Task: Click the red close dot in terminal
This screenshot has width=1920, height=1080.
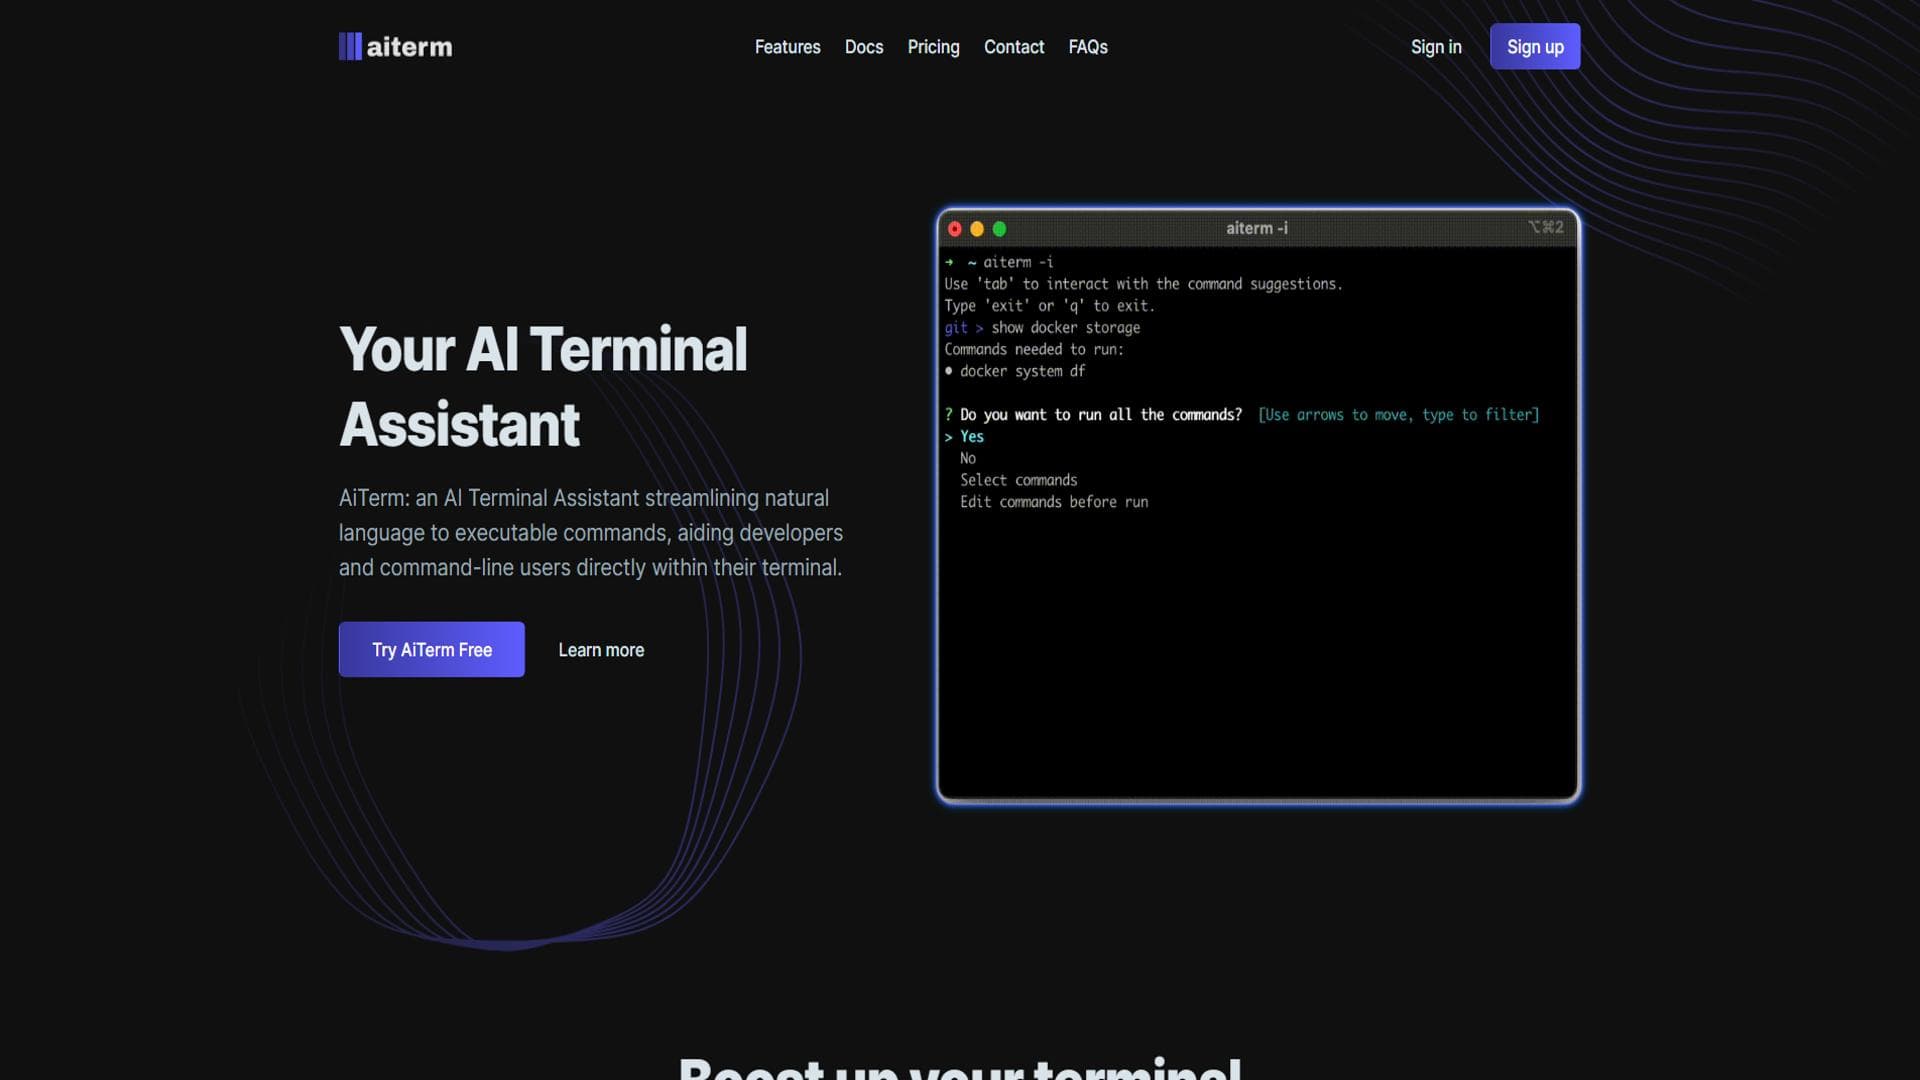Action: pyautogui.click(x=955, y=229)
